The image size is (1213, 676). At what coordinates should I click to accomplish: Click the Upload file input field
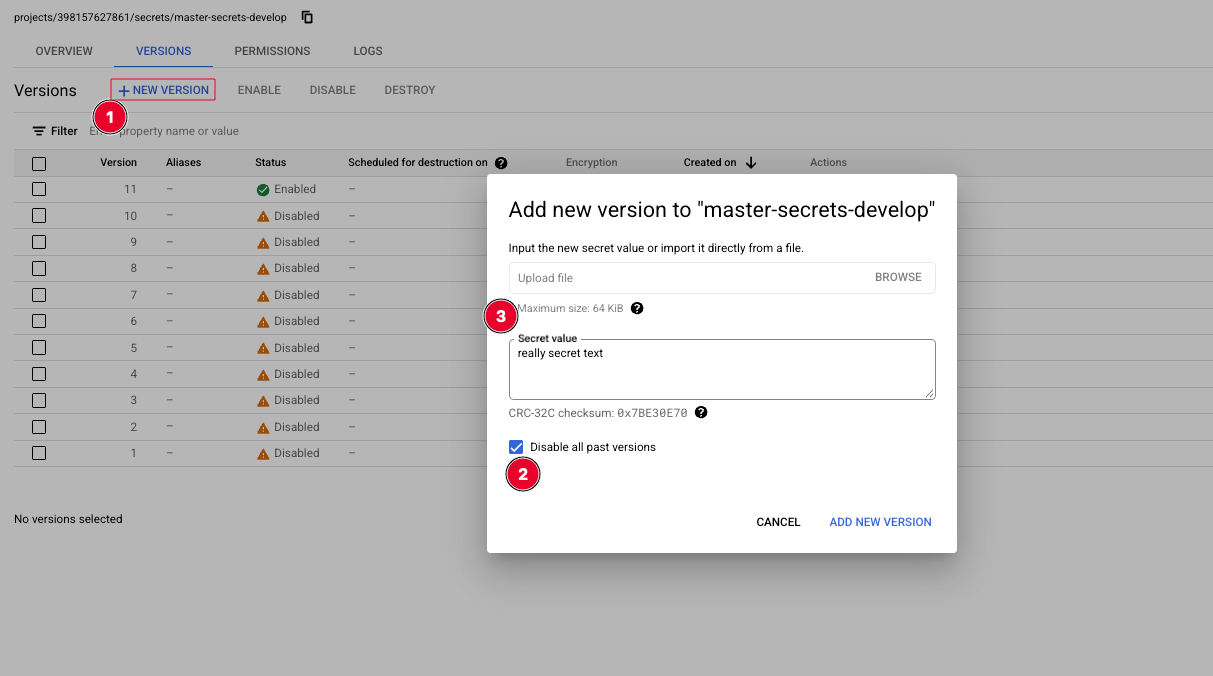coord(650,277)
